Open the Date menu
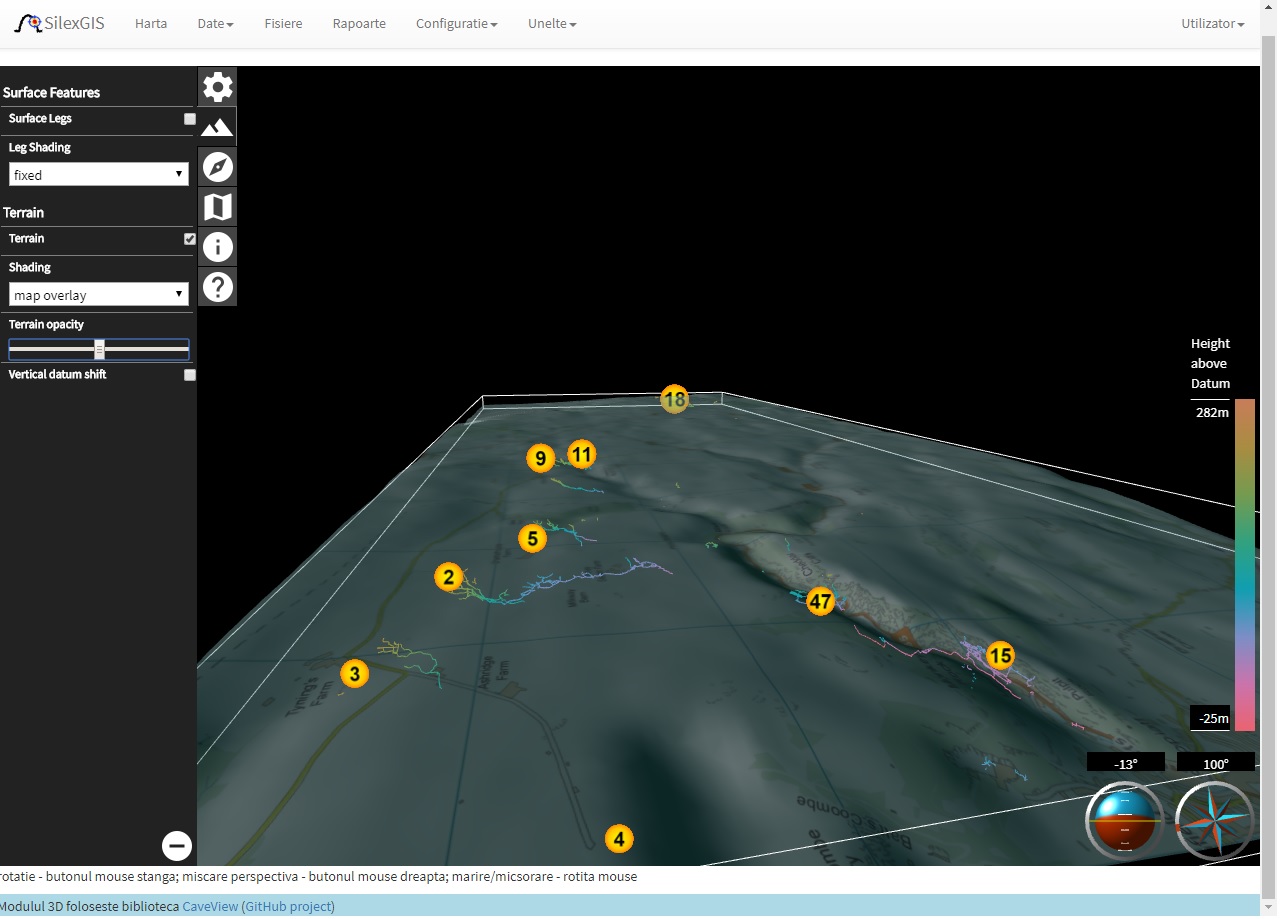 [x=215, y=23]
